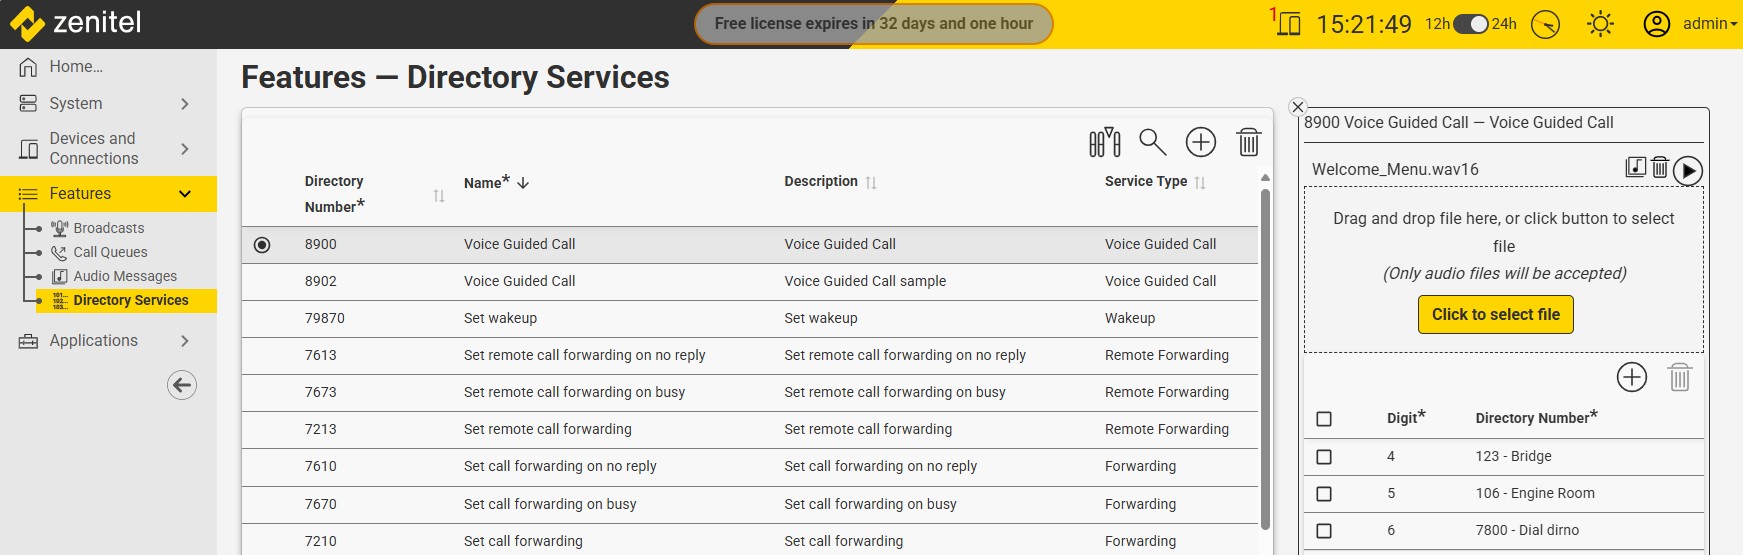
Task: Expand Devices and Connections chevron
Action: pos(184,149)
